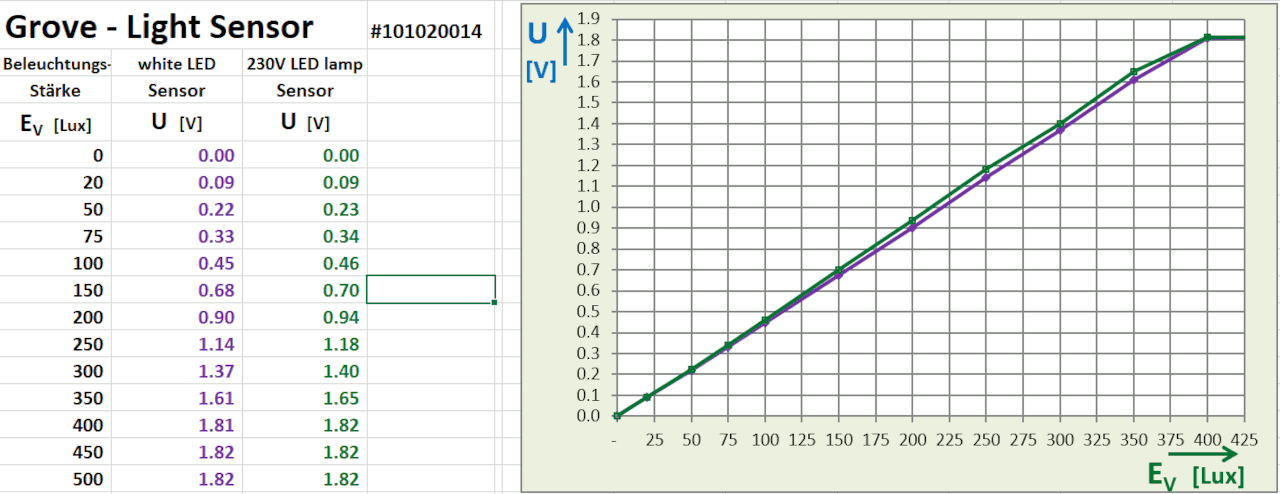
Task: Click the chart data point at 400 Lux
Action: click(1207, 38)
